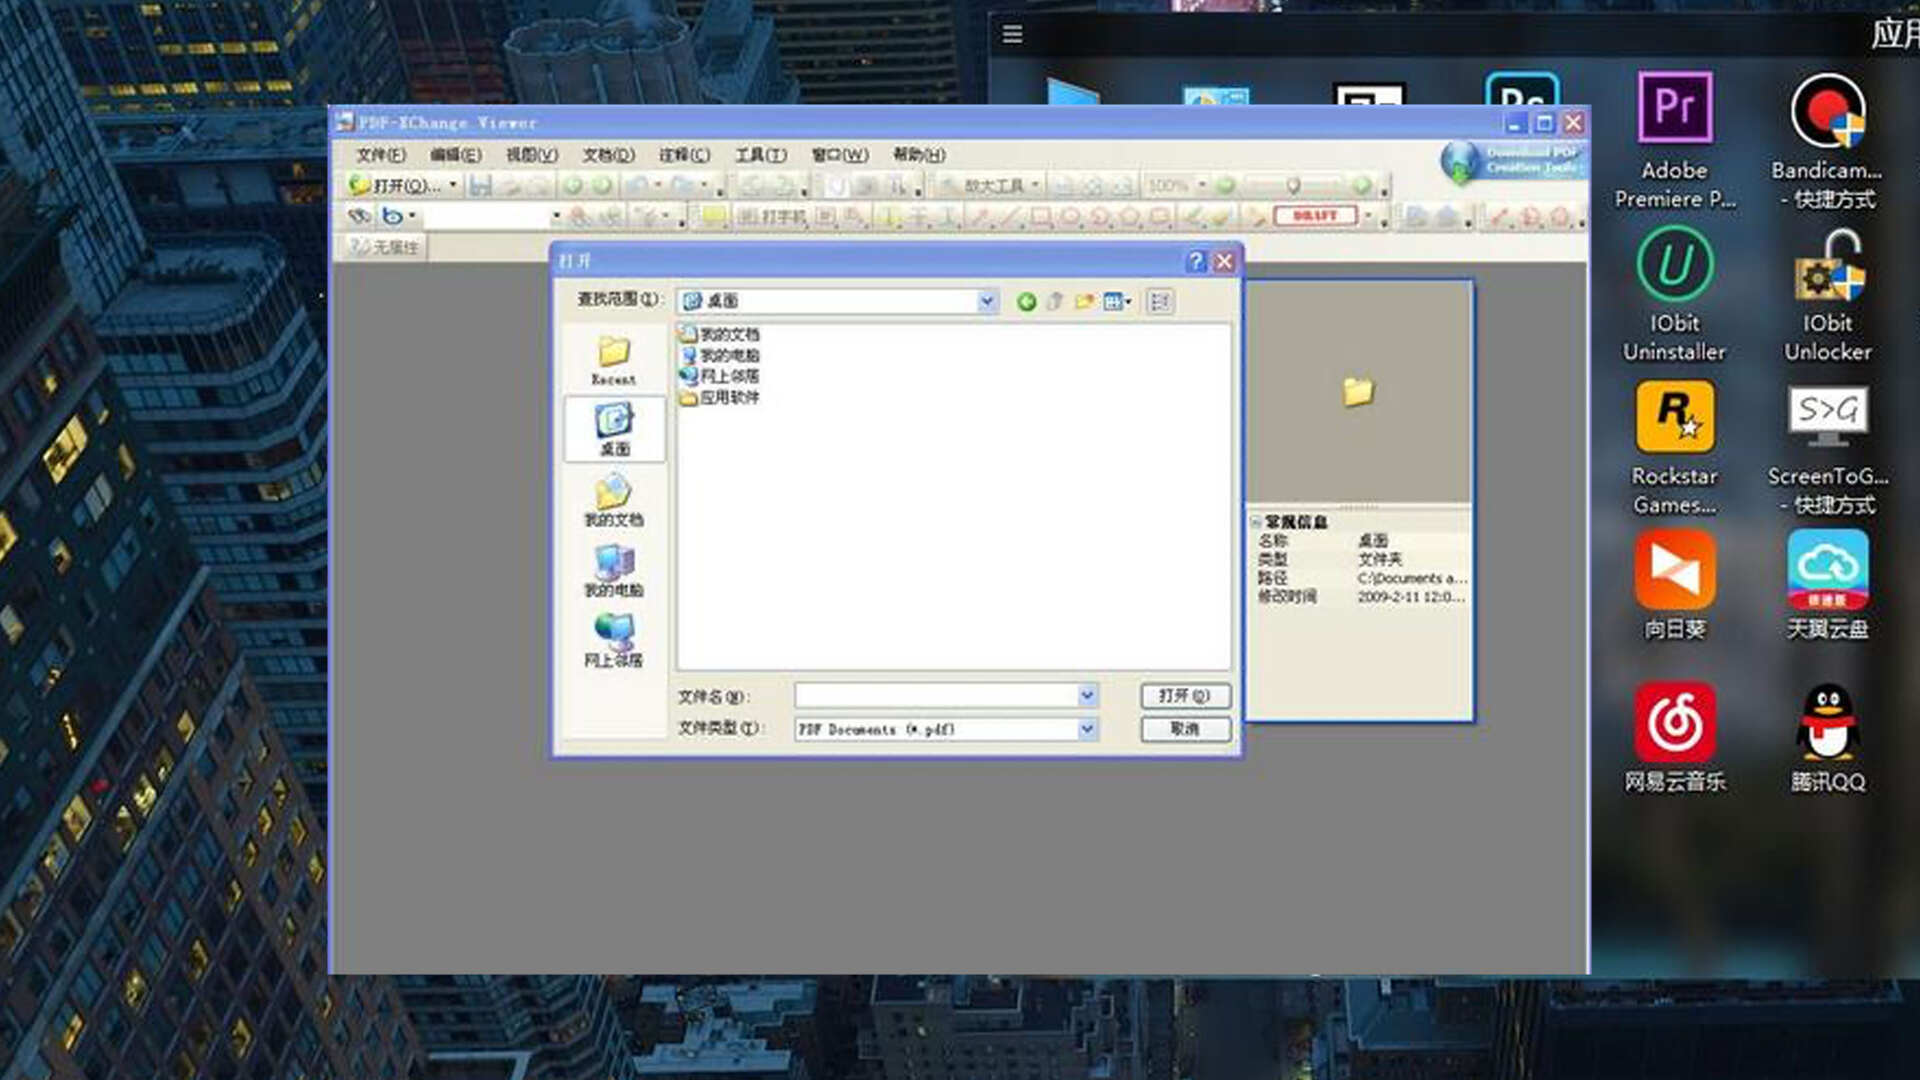Expand the 文件类型 PDF Documents dropdown
The image size is (1920, 1080).
1088,729
